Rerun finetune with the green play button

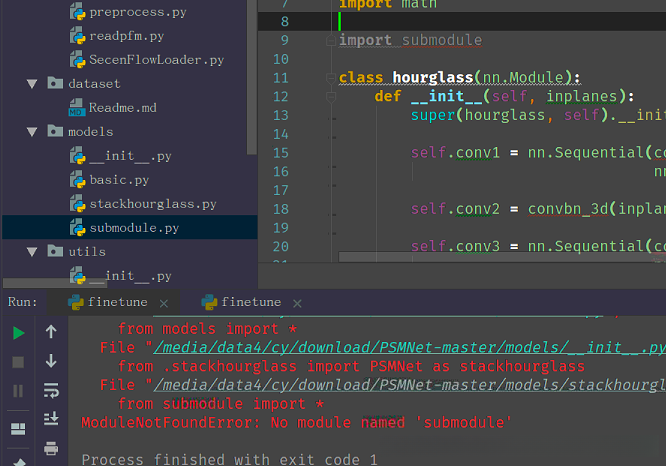[x=18, y=333]
